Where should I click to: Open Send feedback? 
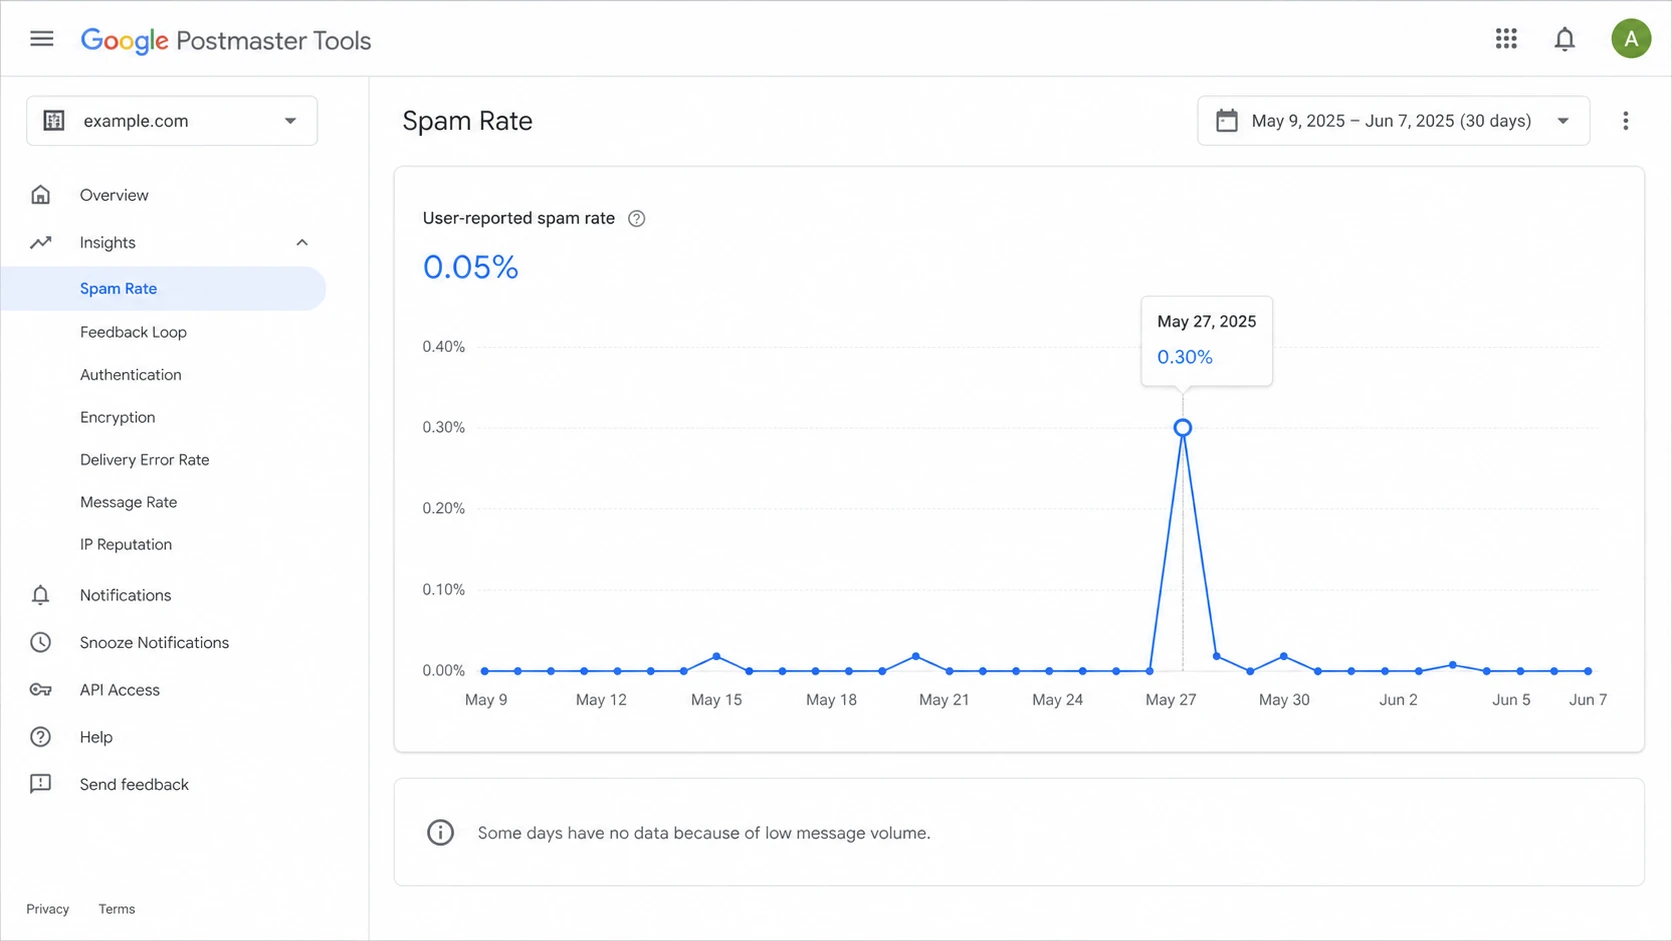pos(134,785)
